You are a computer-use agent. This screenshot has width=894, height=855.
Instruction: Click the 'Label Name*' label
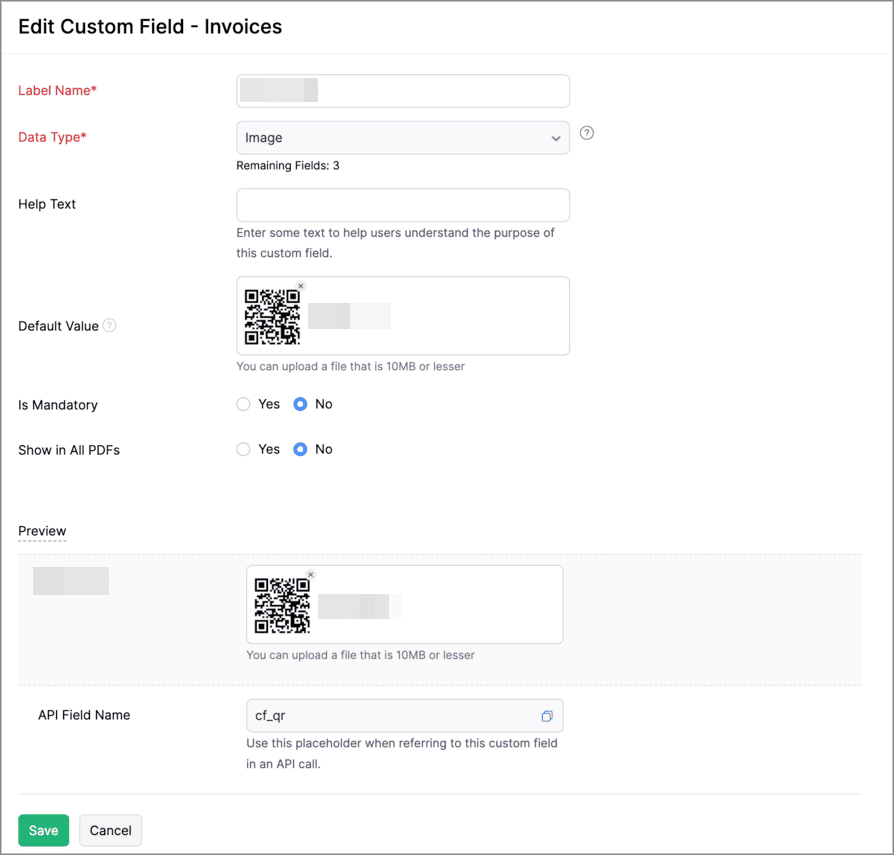[x=58, y=90]
